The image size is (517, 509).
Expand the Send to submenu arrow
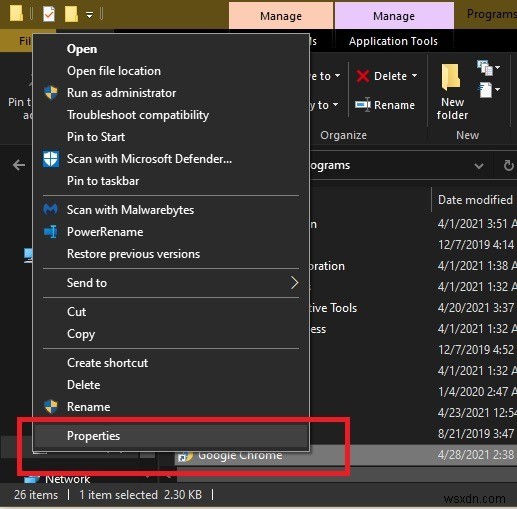[294, 283]
